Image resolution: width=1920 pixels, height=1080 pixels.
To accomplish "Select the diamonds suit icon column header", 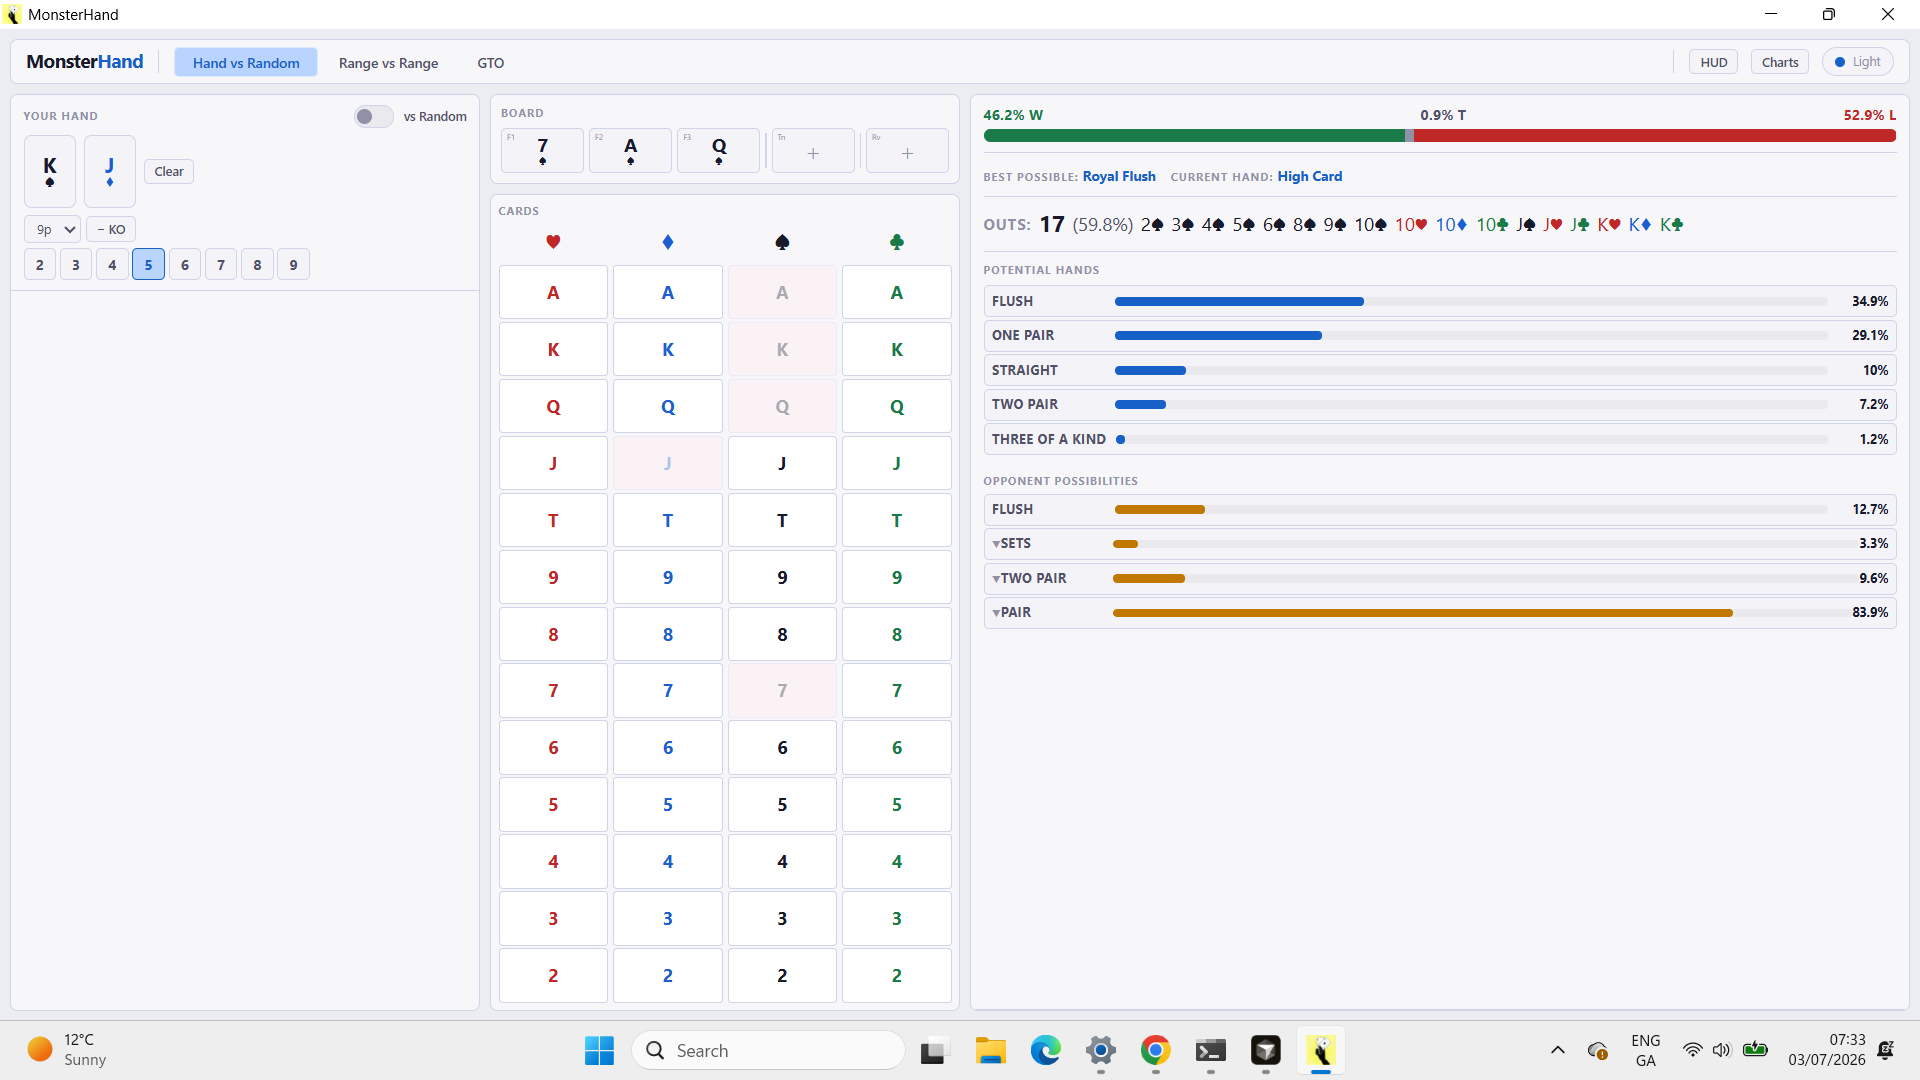I will pyautogui.click(x=668, y=242).
